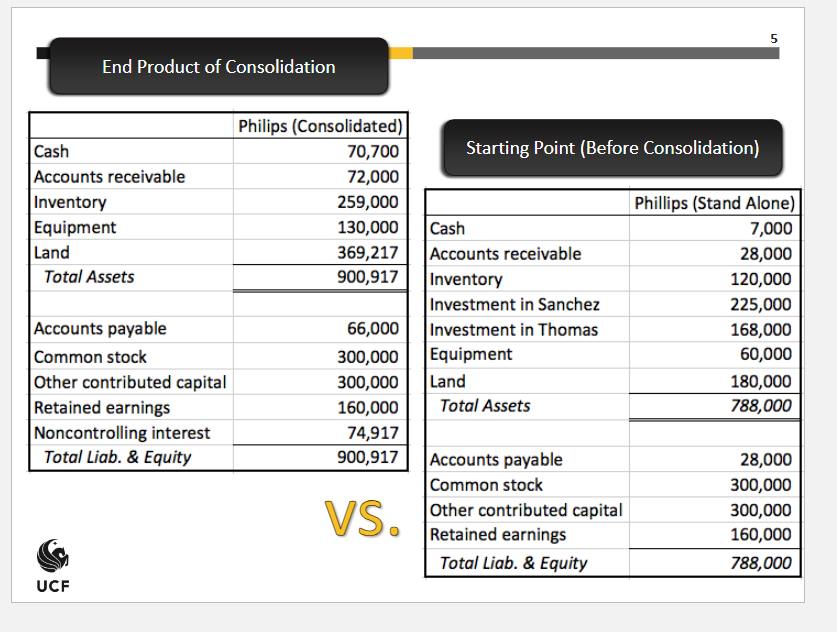Select the End Product of Consolidation banner

click(x=218, y=66)
